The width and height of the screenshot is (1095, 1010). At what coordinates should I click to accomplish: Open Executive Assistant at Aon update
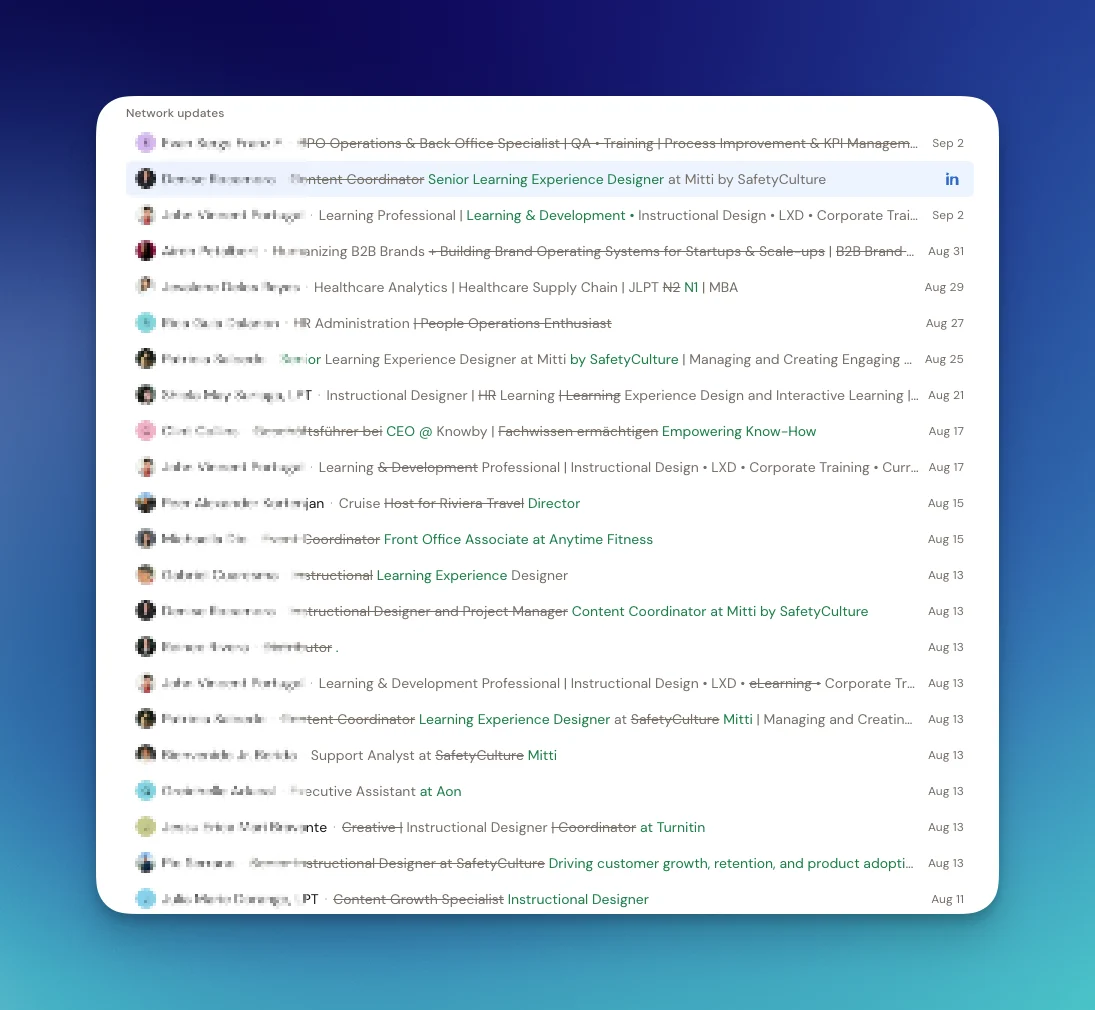click(x=550, y=791)
